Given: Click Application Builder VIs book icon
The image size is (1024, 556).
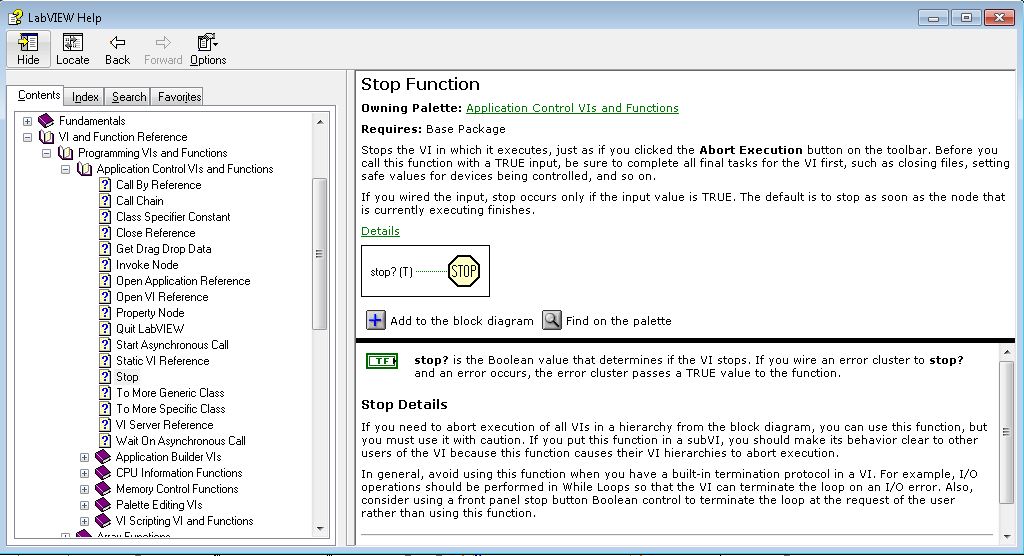Looking at the screenshot, I should (103, 457).
